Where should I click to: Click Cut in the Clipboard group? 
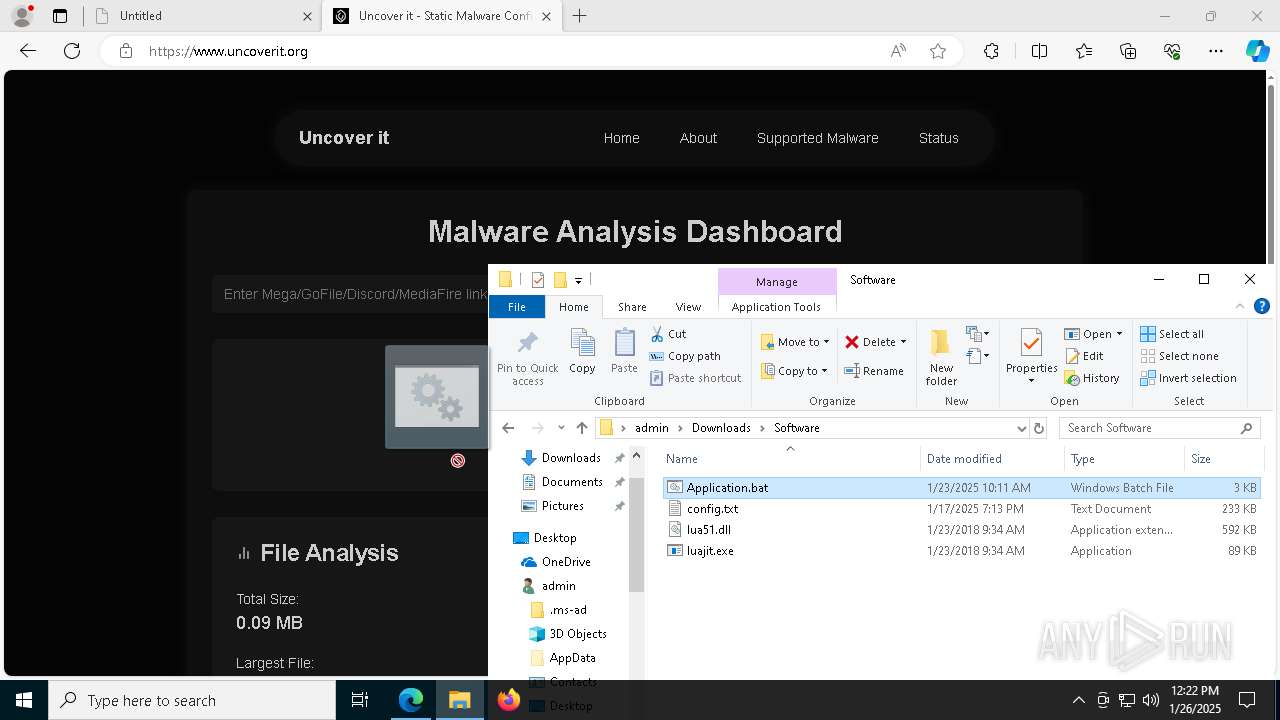point(668,334)
